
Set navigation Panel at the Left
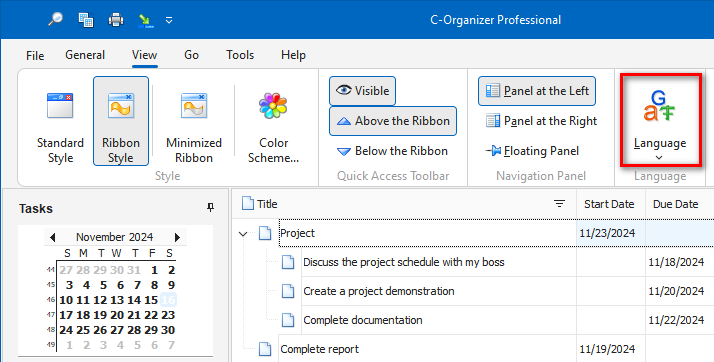pyautogui.click(x=537, y=91)
